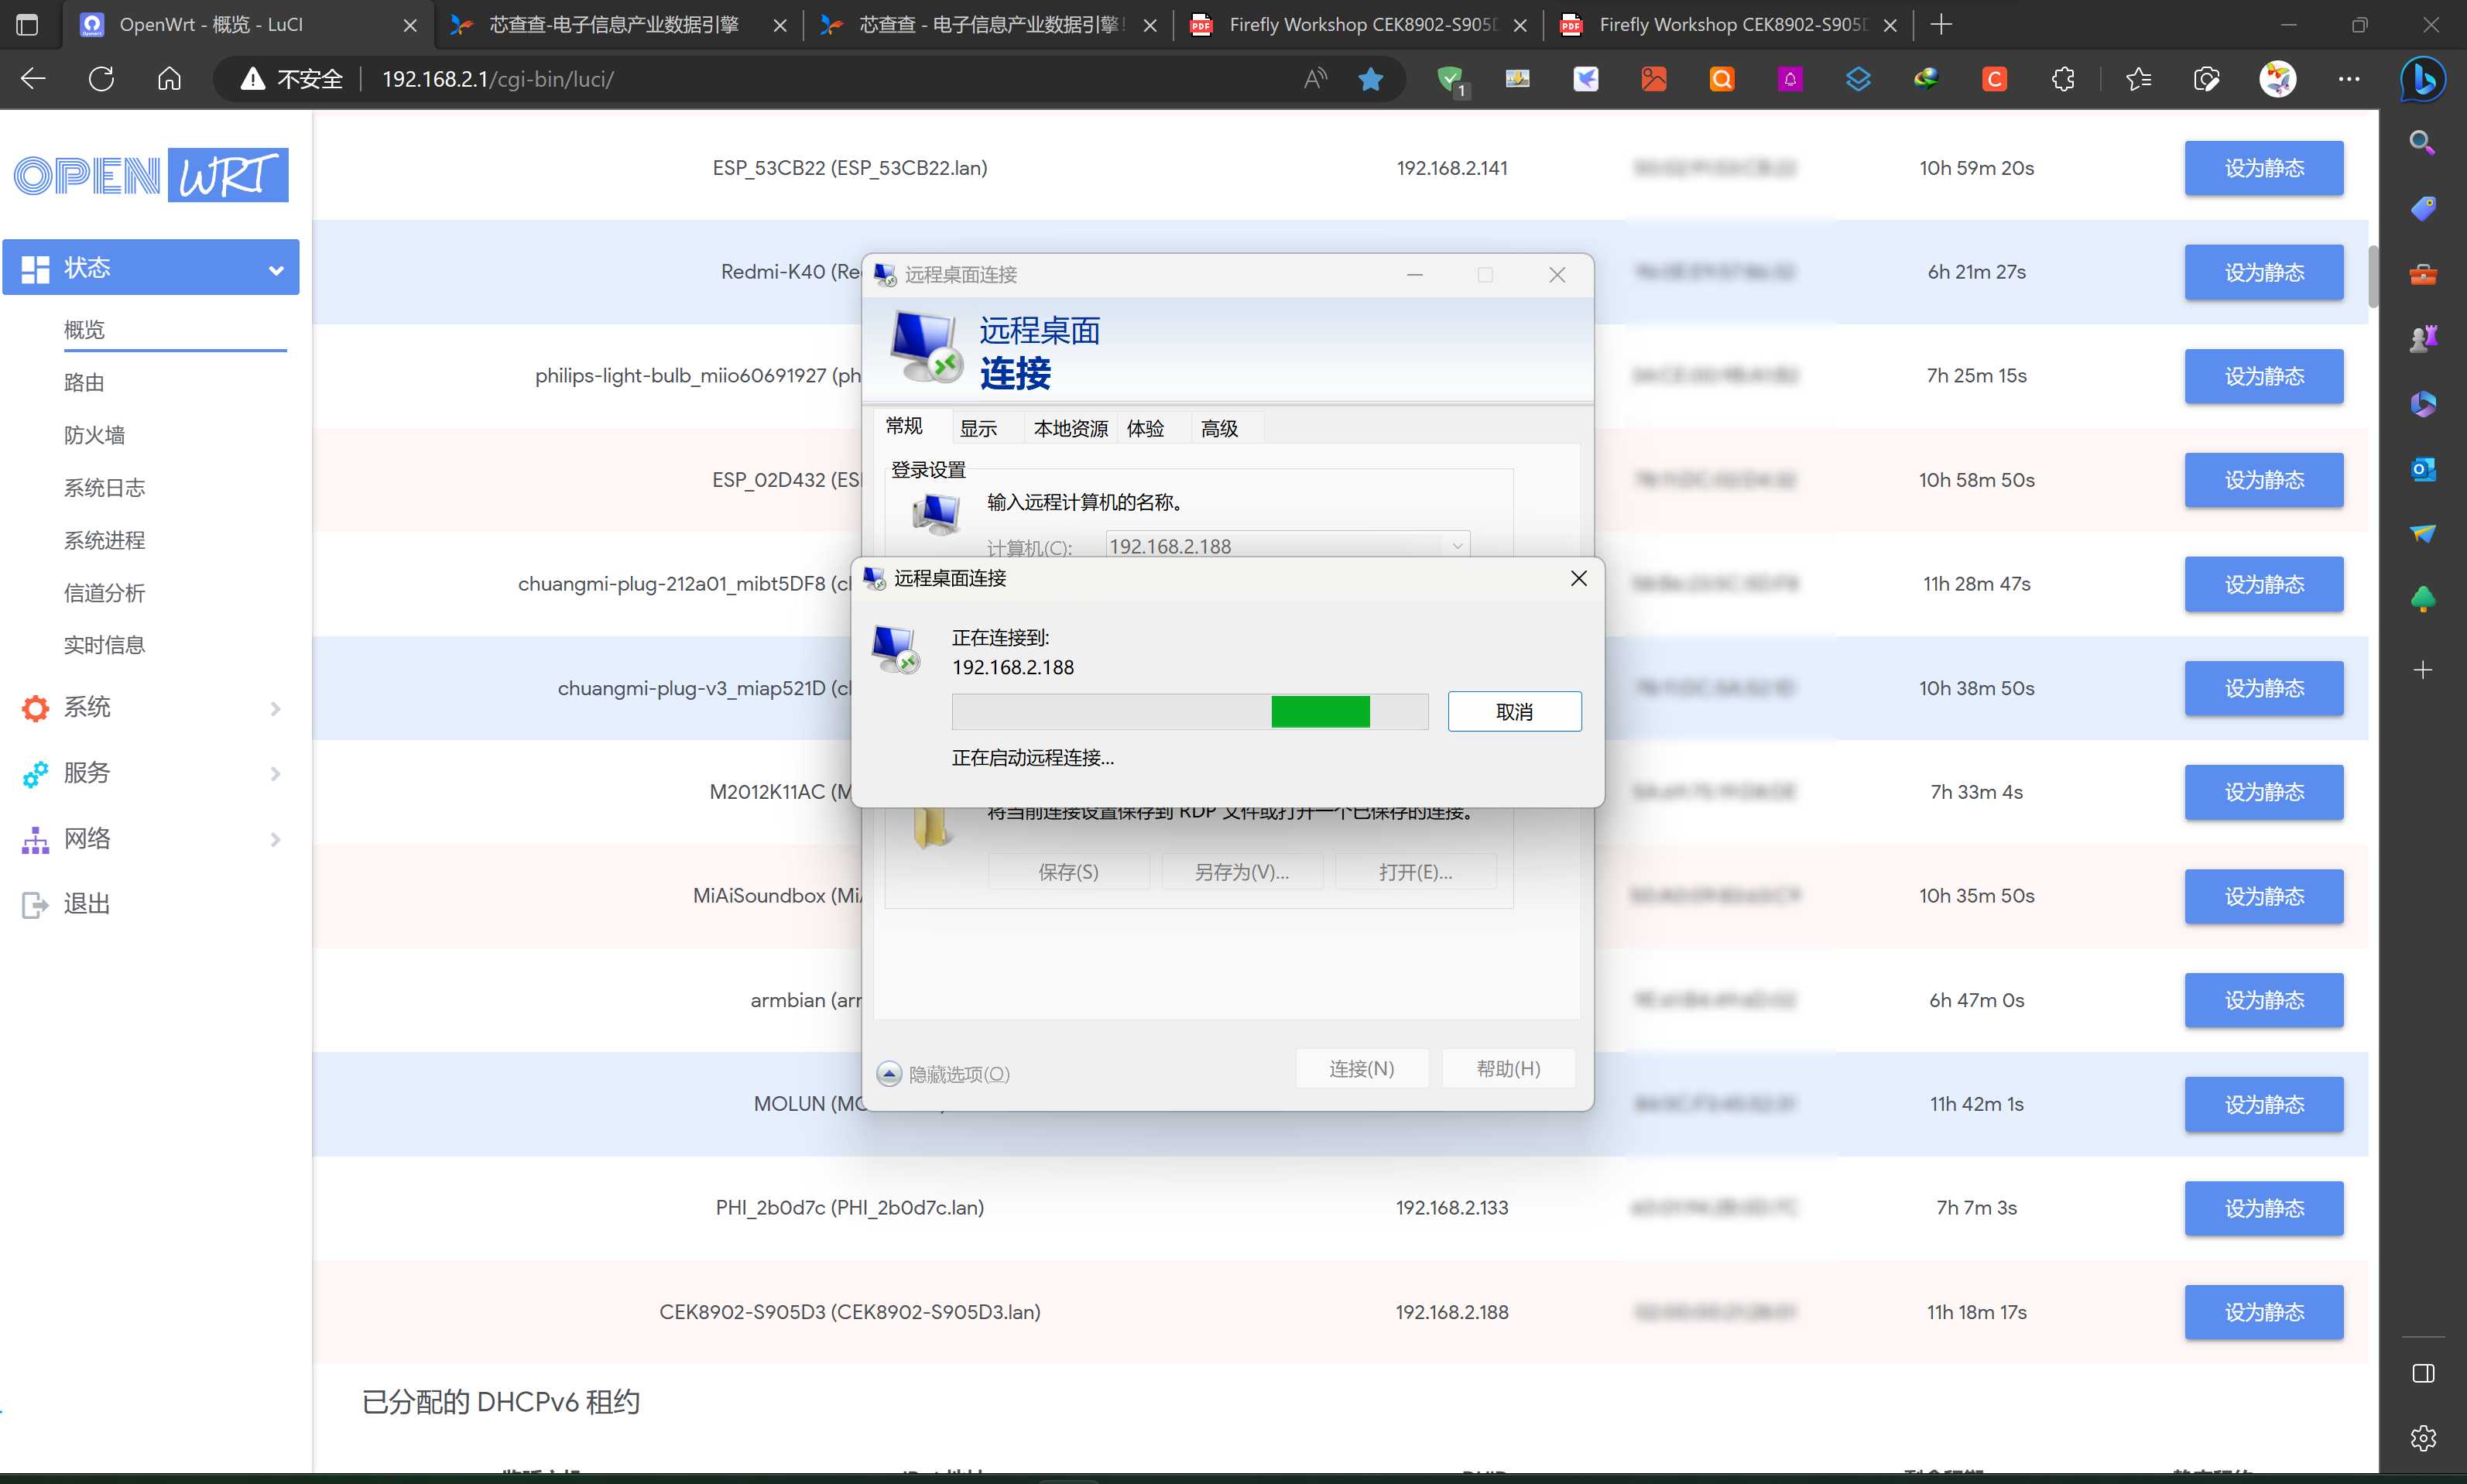Set armbian lease as static

pyautogui.click(x=2263, y=1000)
